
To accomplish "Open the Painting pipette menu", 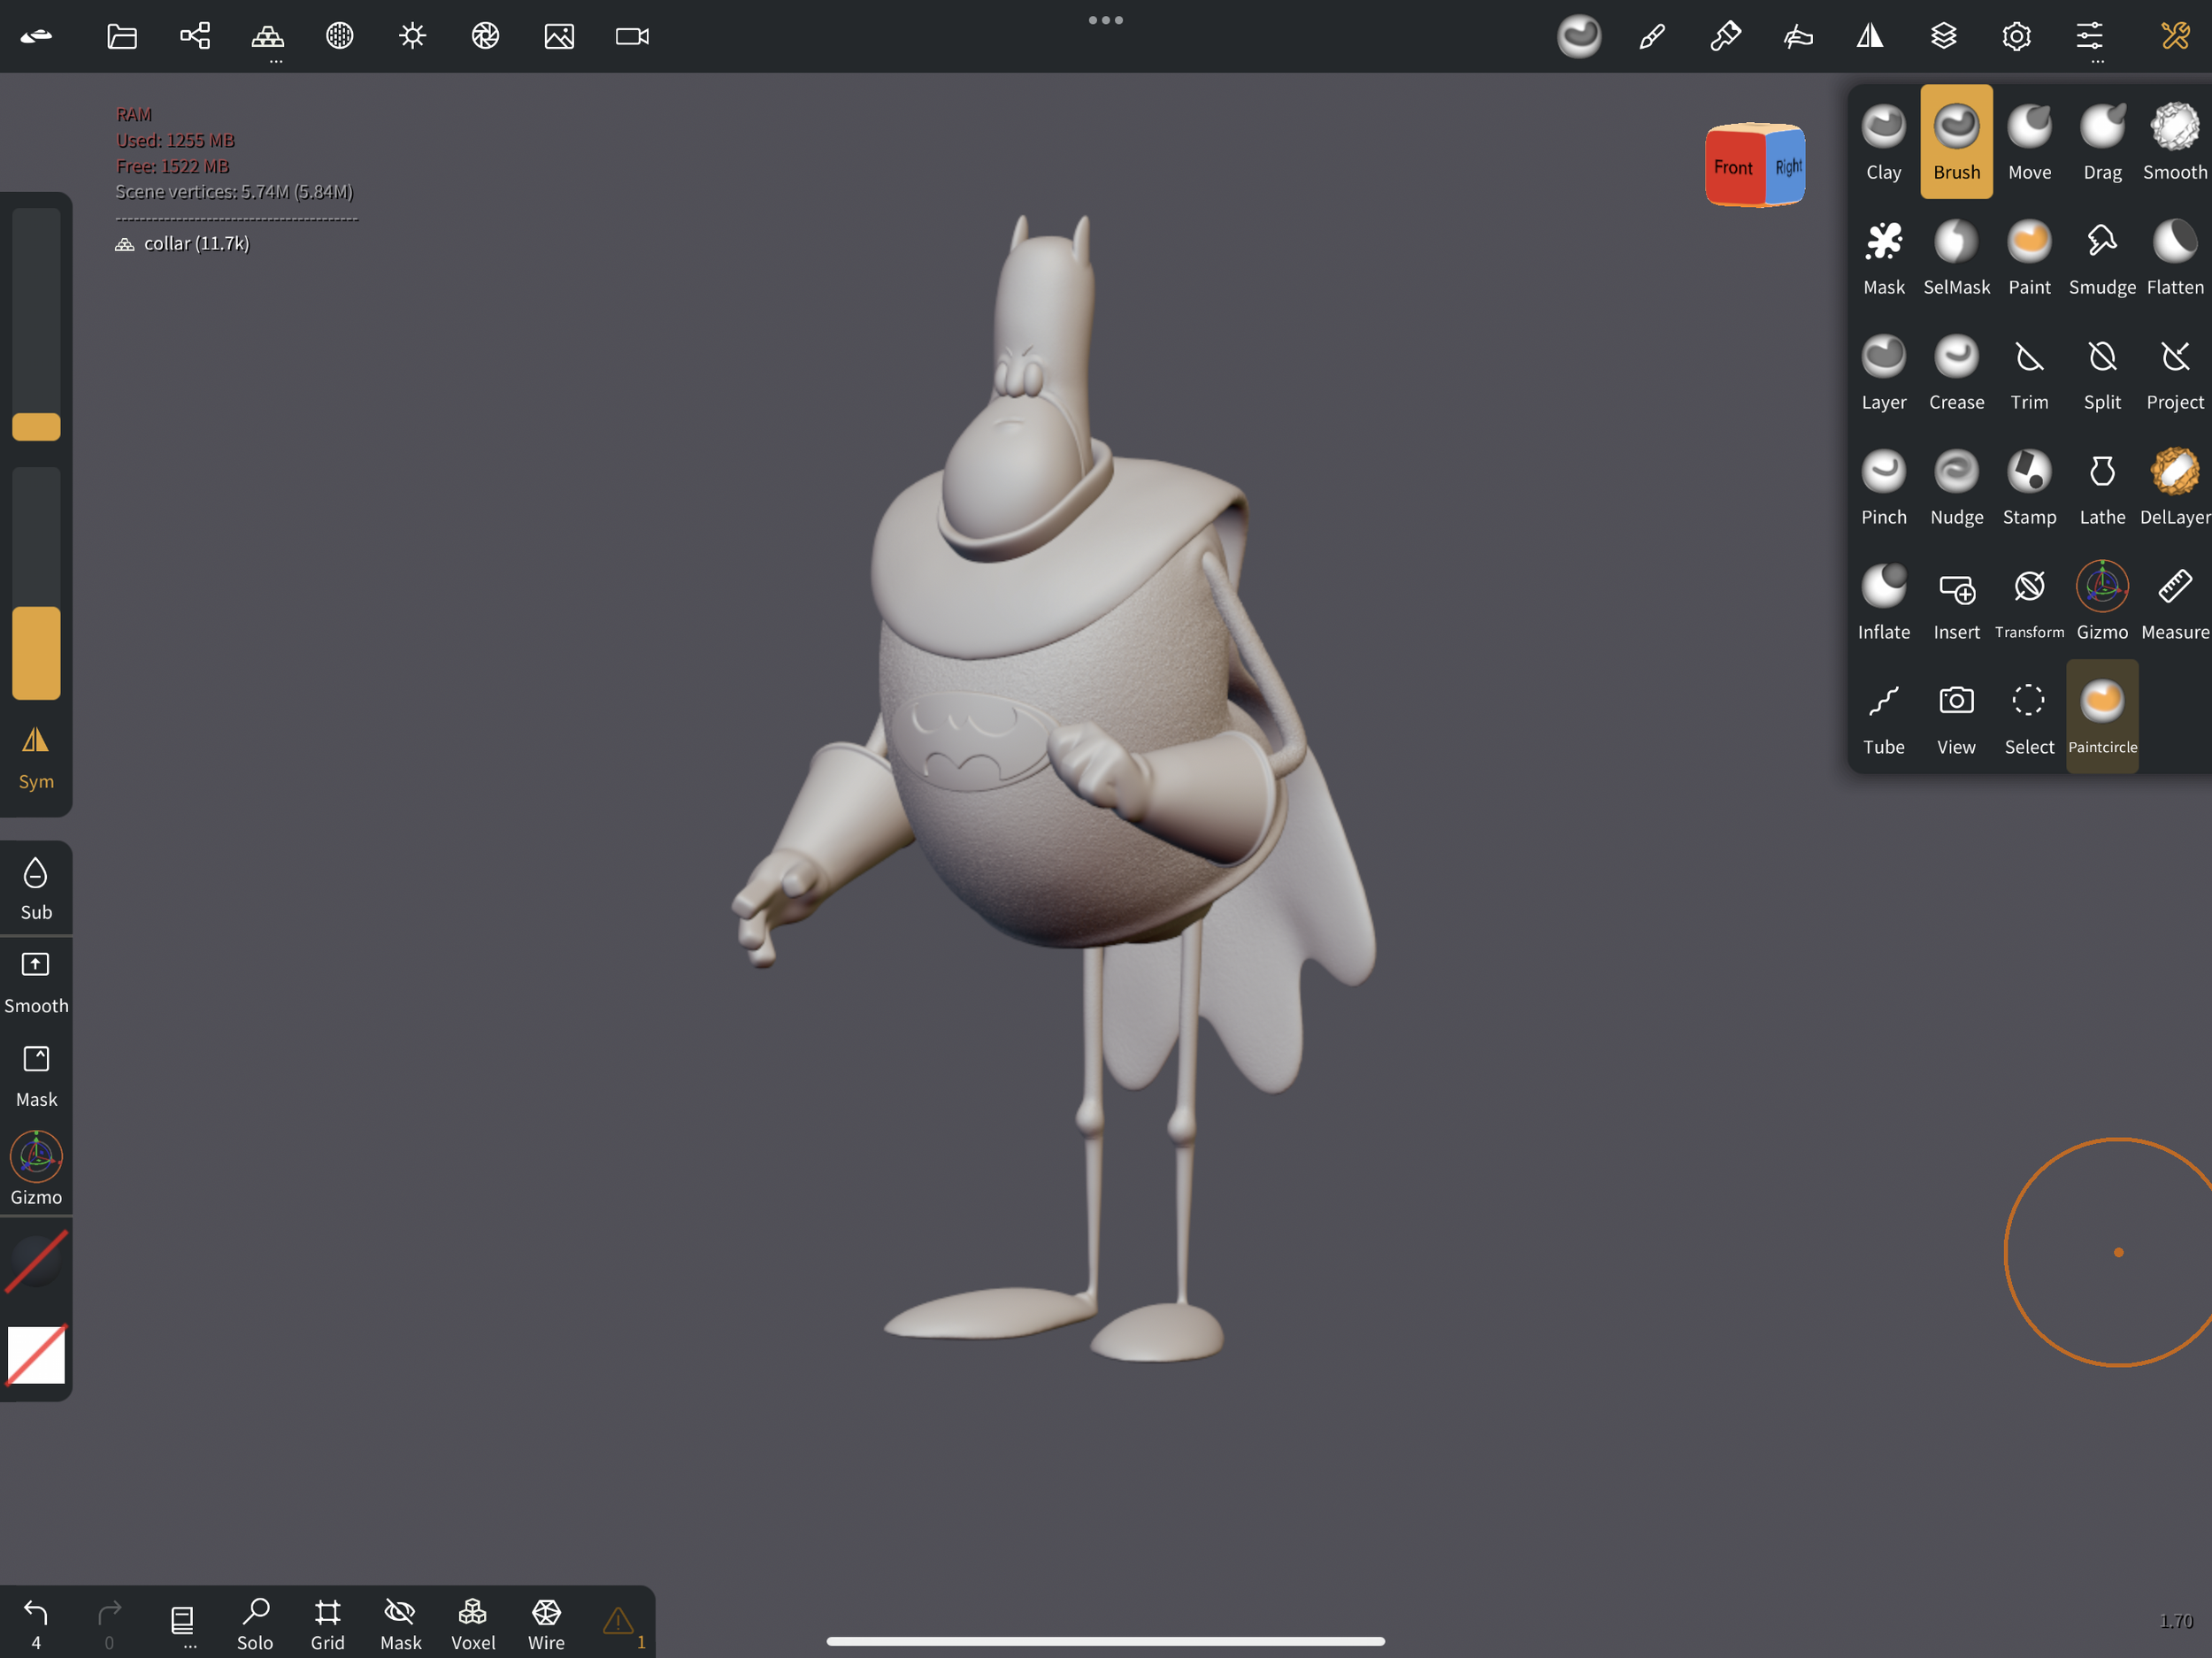I will coord(1725,37).
